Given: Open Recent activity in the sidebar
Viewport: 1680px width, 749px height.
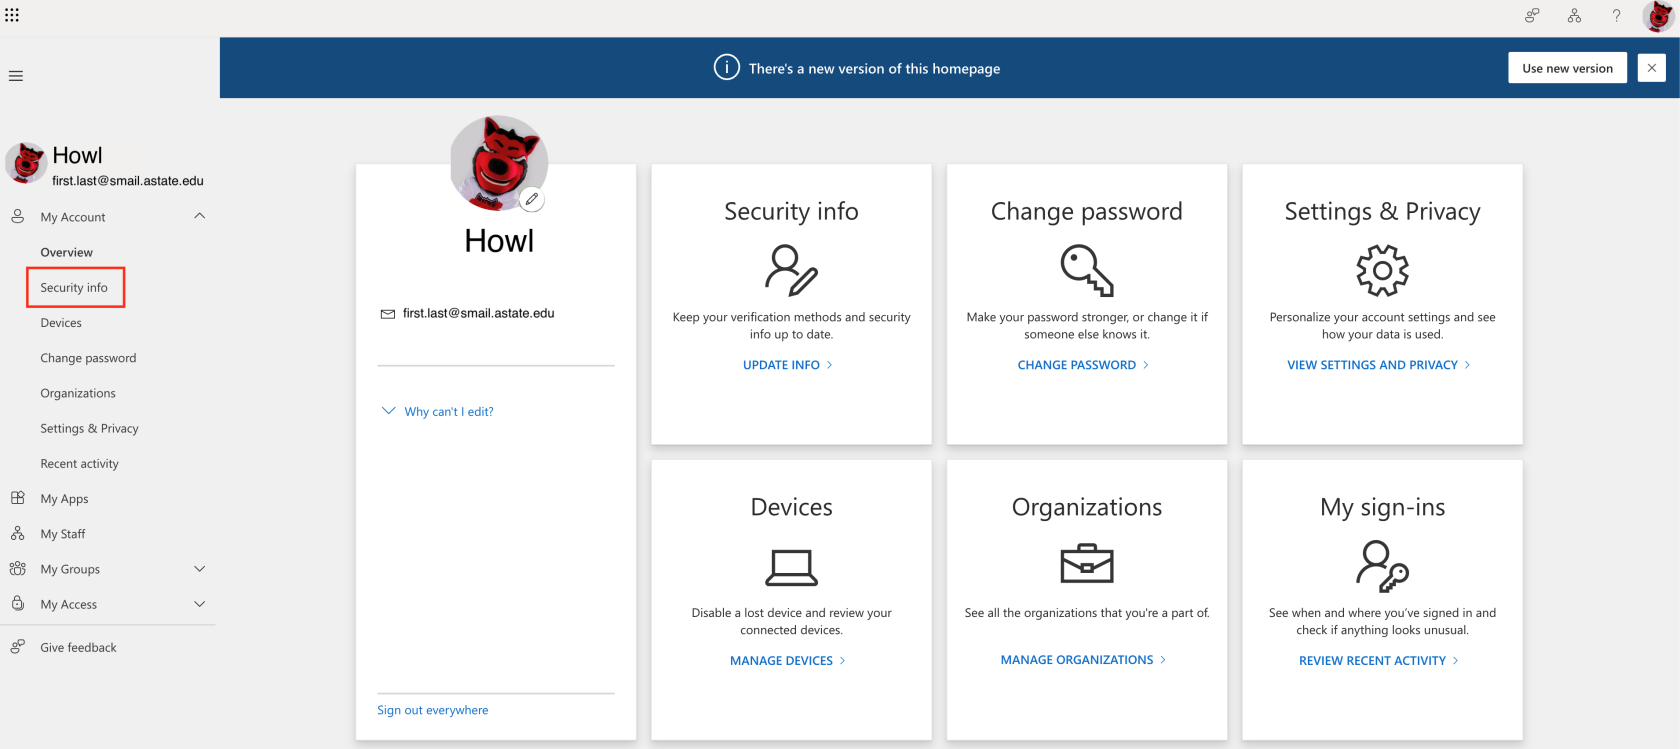Looking at the screenshot, I should [x=79, y=464].
